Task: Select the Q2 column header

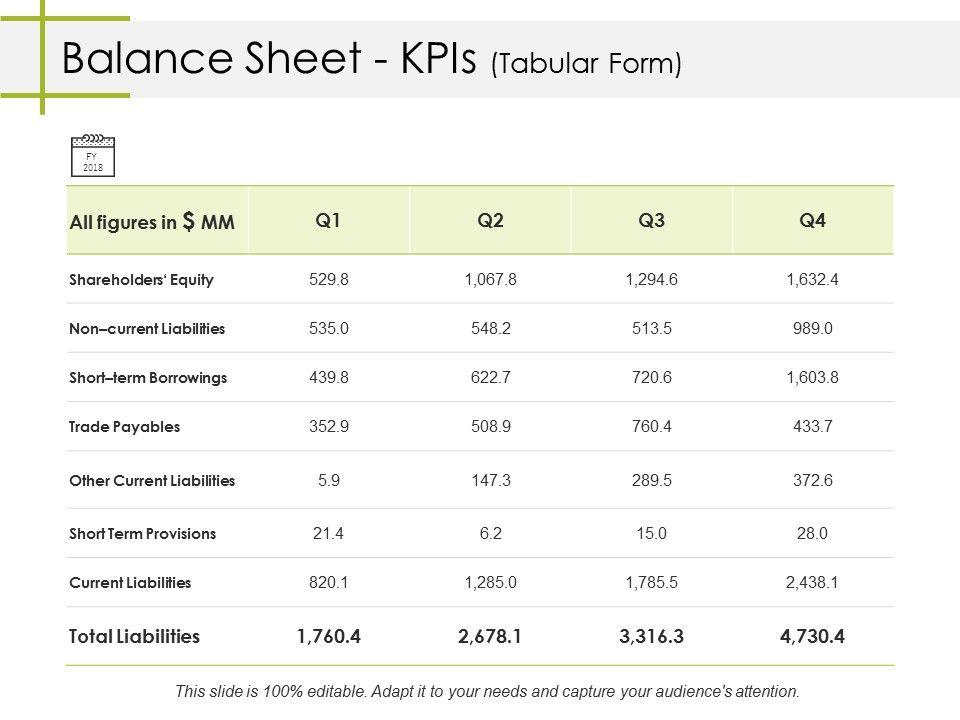Action: [x=490, y=221]
